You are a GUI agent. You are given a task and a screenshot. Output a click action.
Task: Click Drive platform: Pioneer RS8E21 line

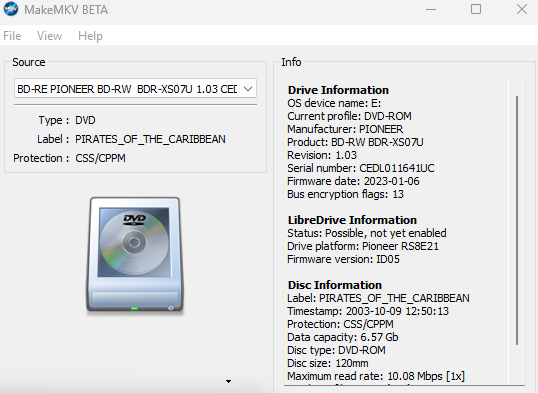pos(363,246)
